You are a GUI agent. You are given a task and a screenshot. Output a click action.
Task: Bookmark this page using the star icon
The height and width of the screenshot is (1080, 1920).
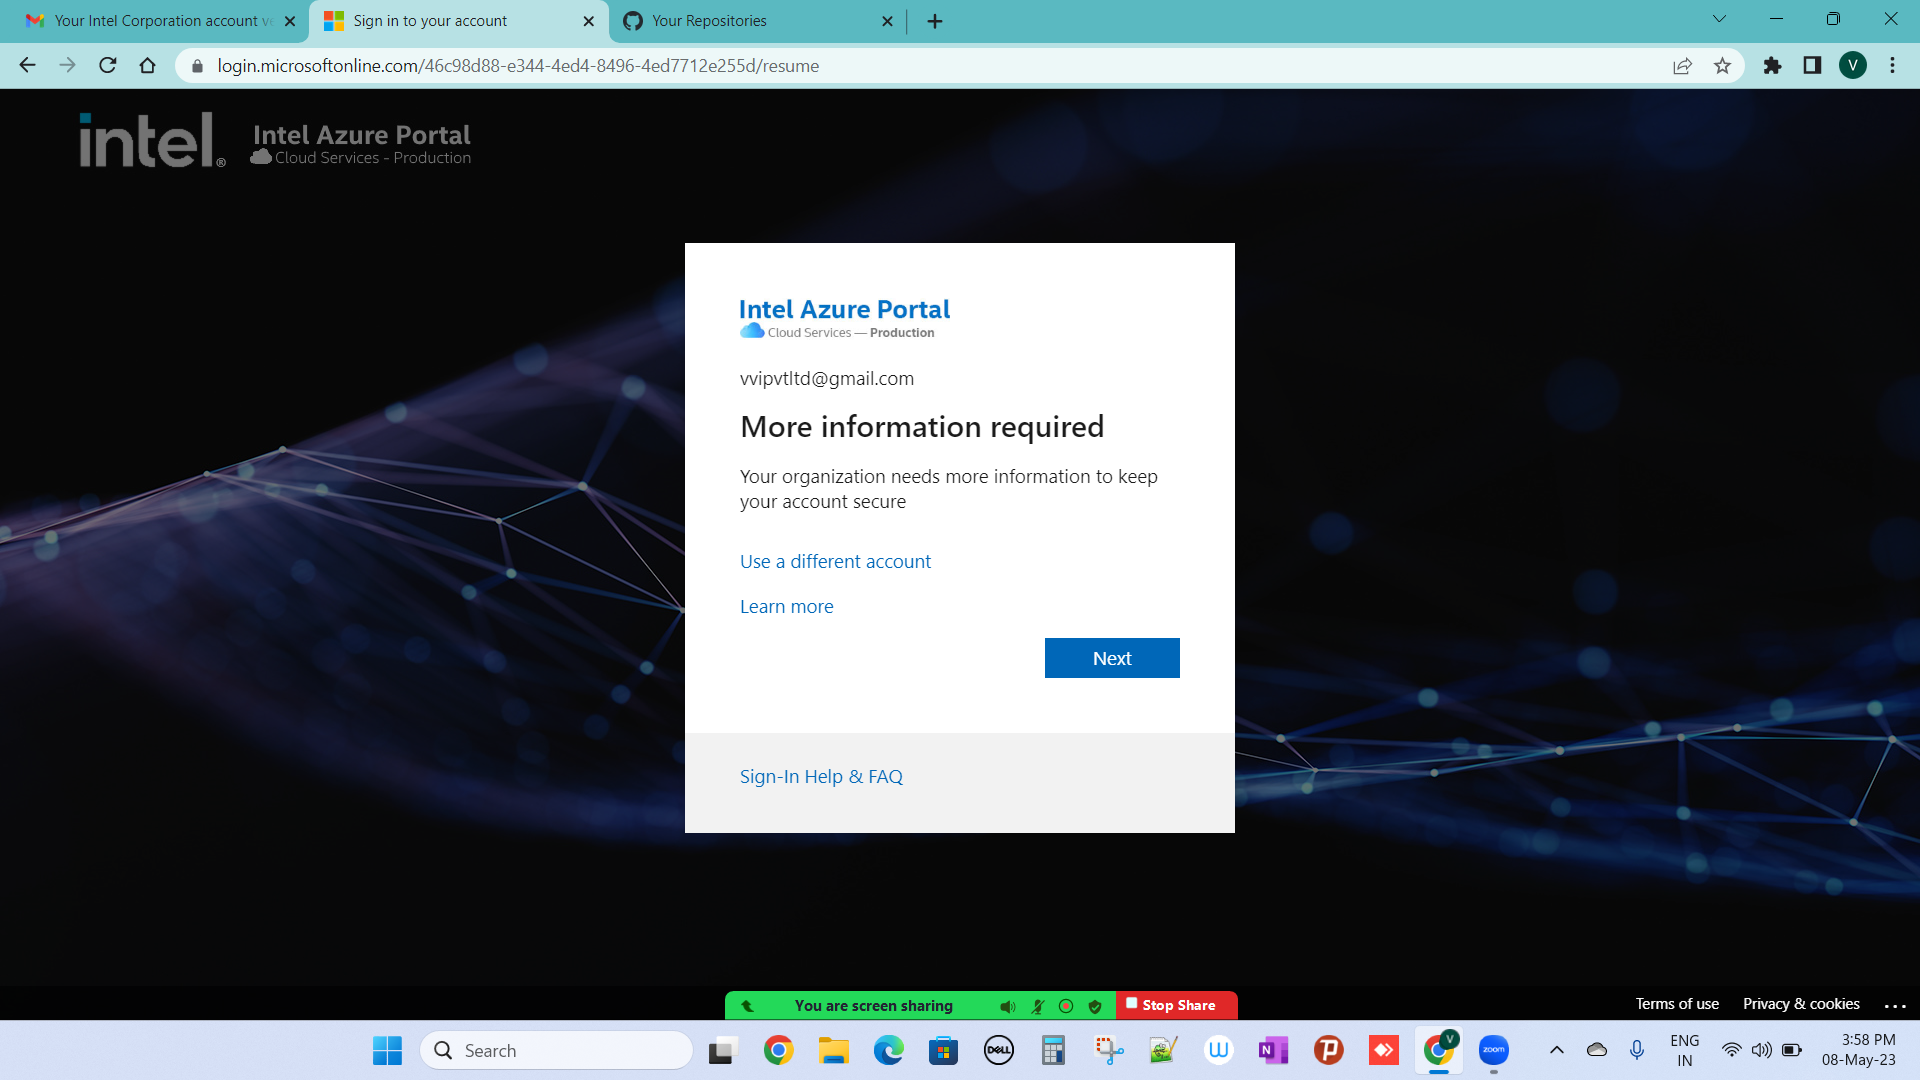(1723, 66)
